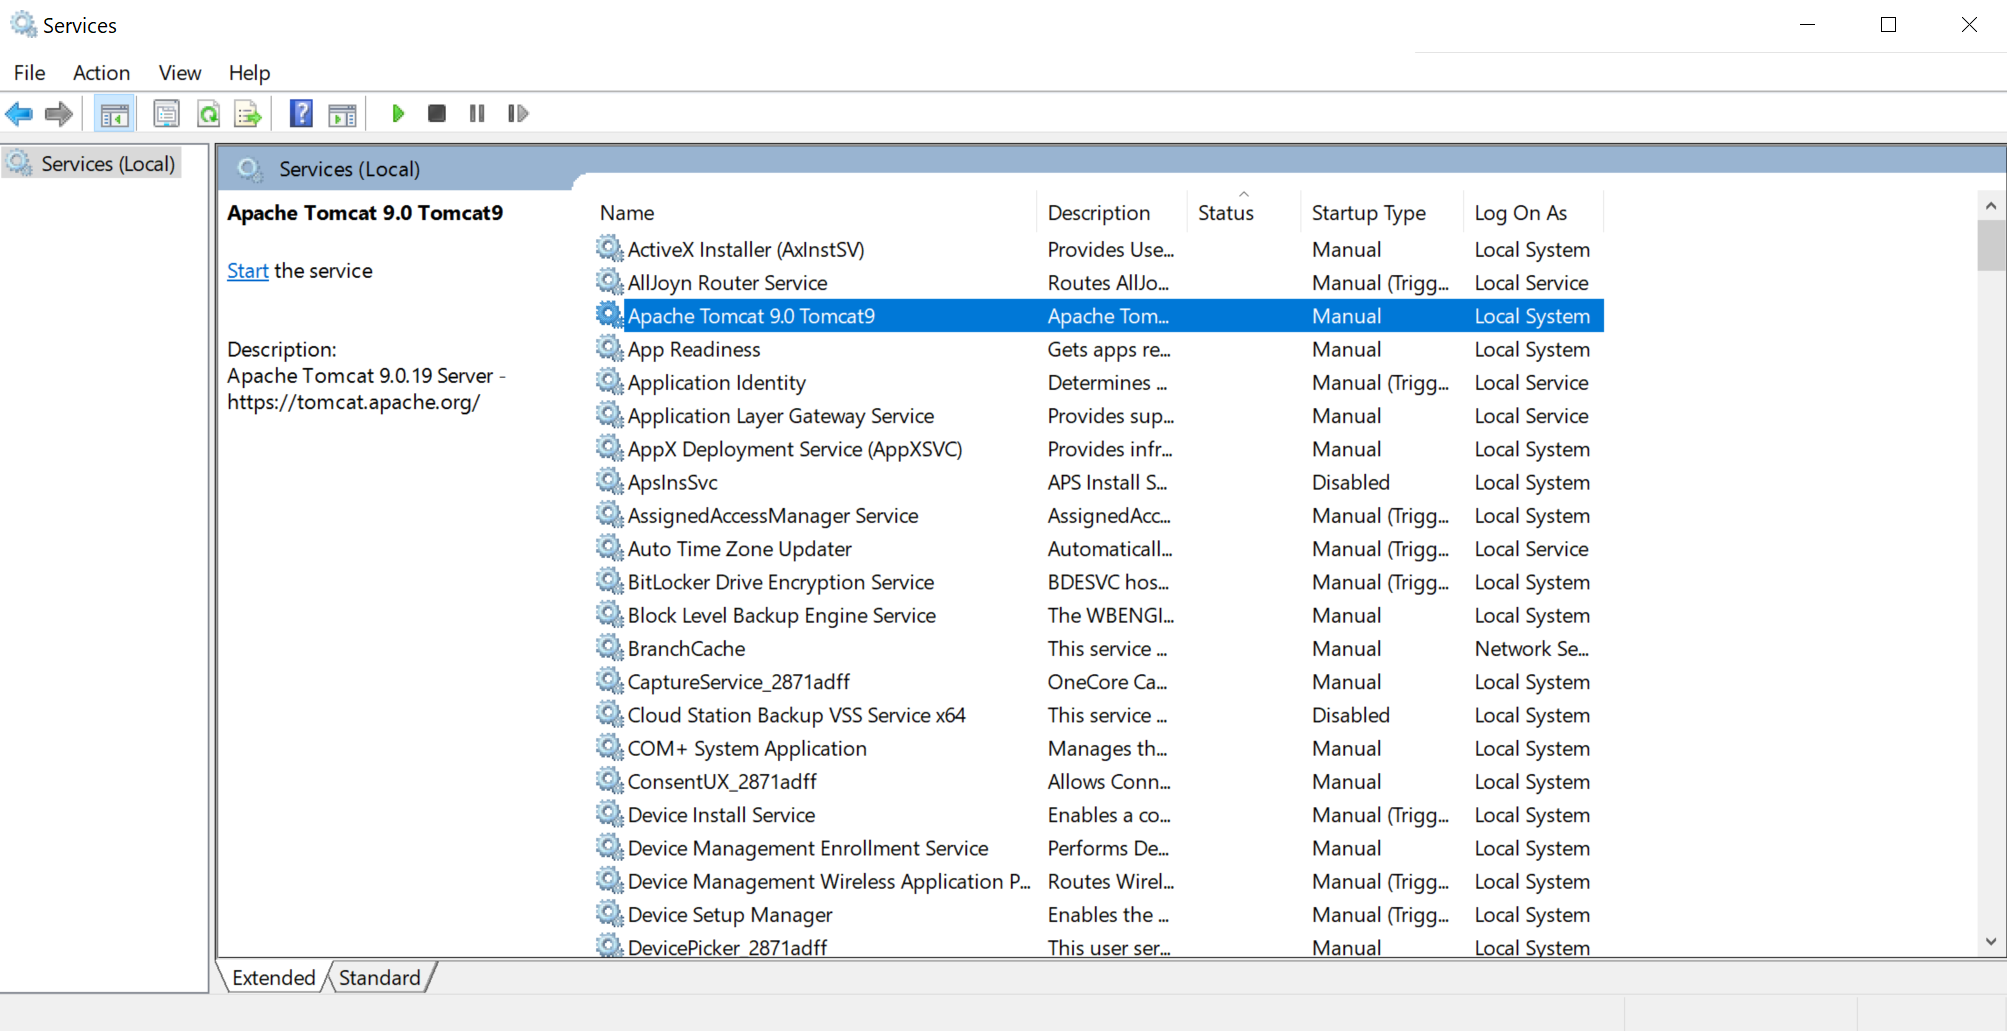The width and height of the screenshot is (2007, 1031).
Task: Pause the service from the toolbar
Action: point(477,114)
